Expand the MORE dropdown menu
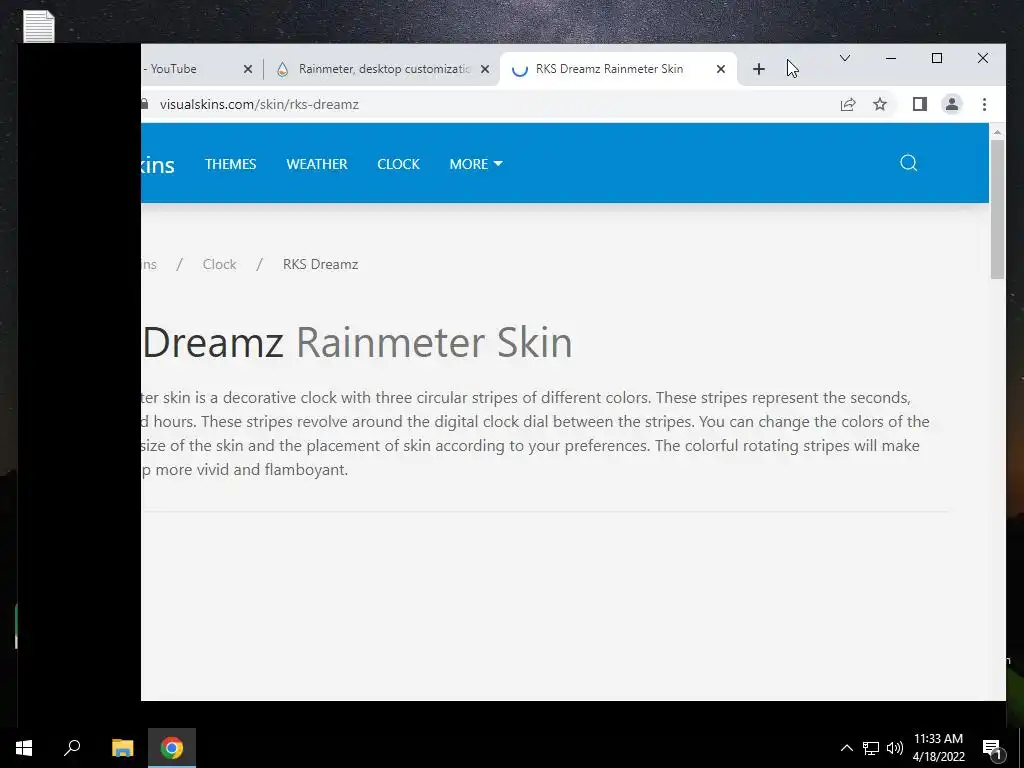Image resolution: width=1024 pixels, height=768 pixels. point(475,164)
